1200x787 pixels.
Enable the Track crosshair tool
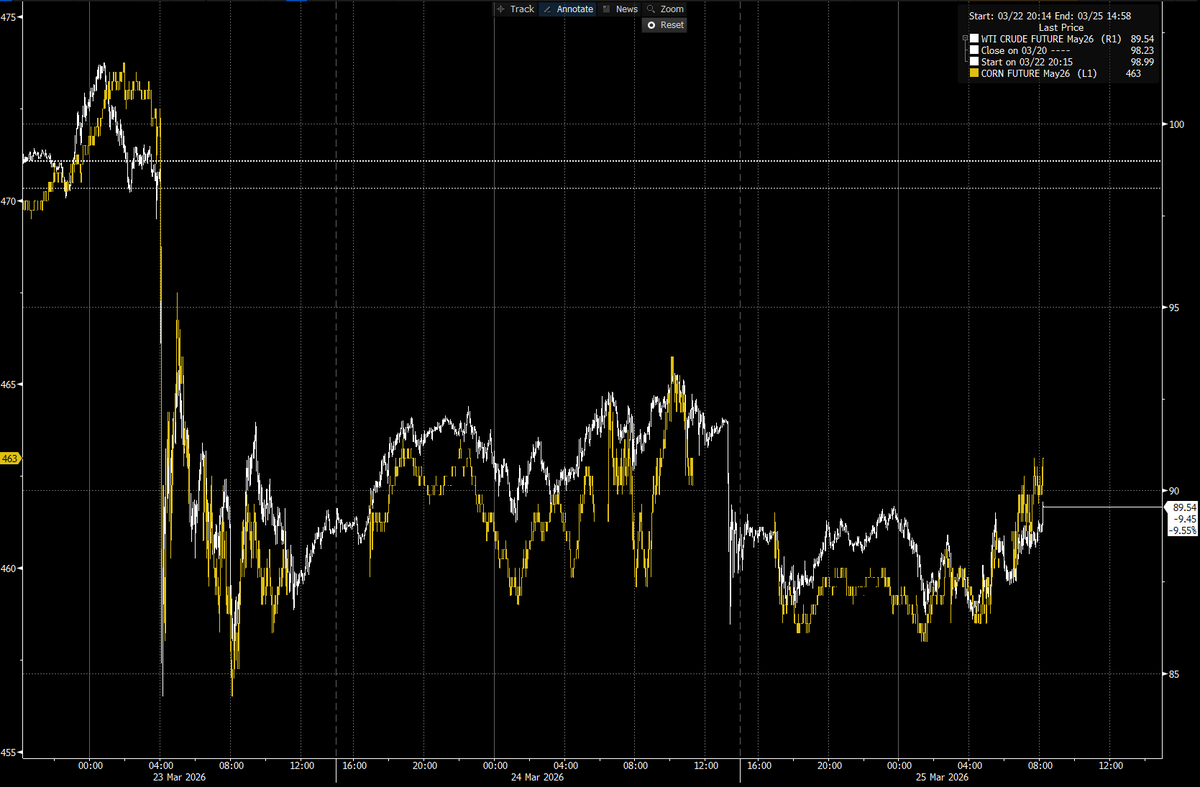point(515,9)
